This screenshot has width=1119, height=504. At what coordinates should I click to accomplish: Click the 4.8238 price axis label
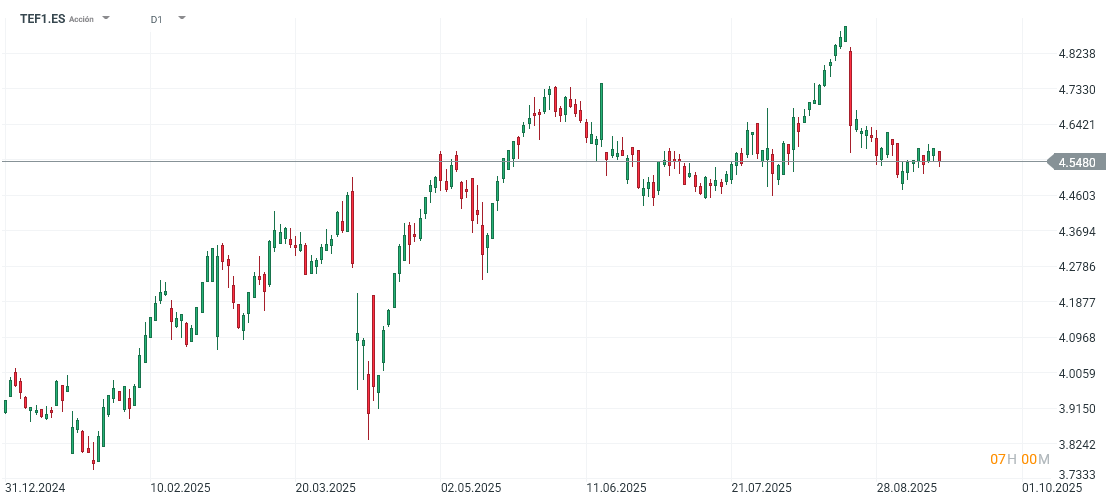click(x=1077, y=54)
